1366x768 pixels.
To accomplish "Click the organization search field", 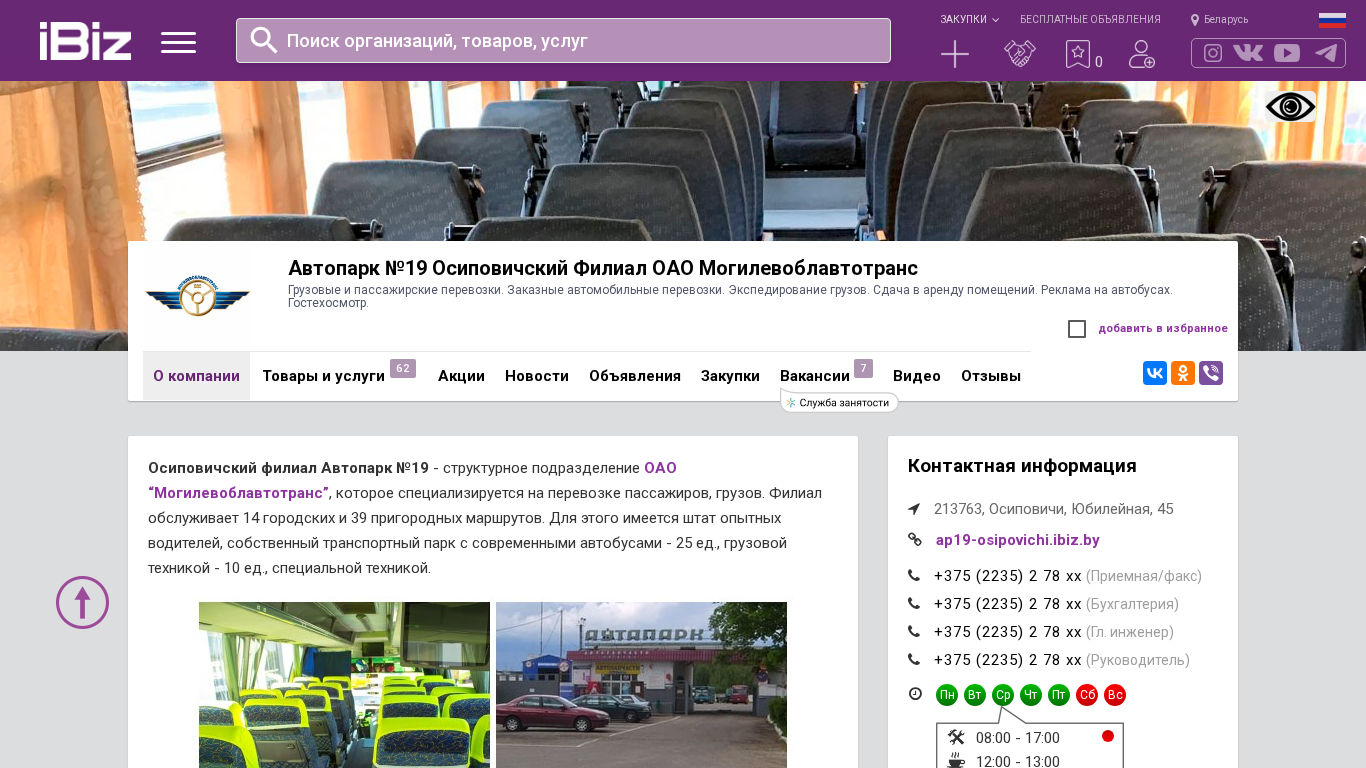I will pos(563,40).
